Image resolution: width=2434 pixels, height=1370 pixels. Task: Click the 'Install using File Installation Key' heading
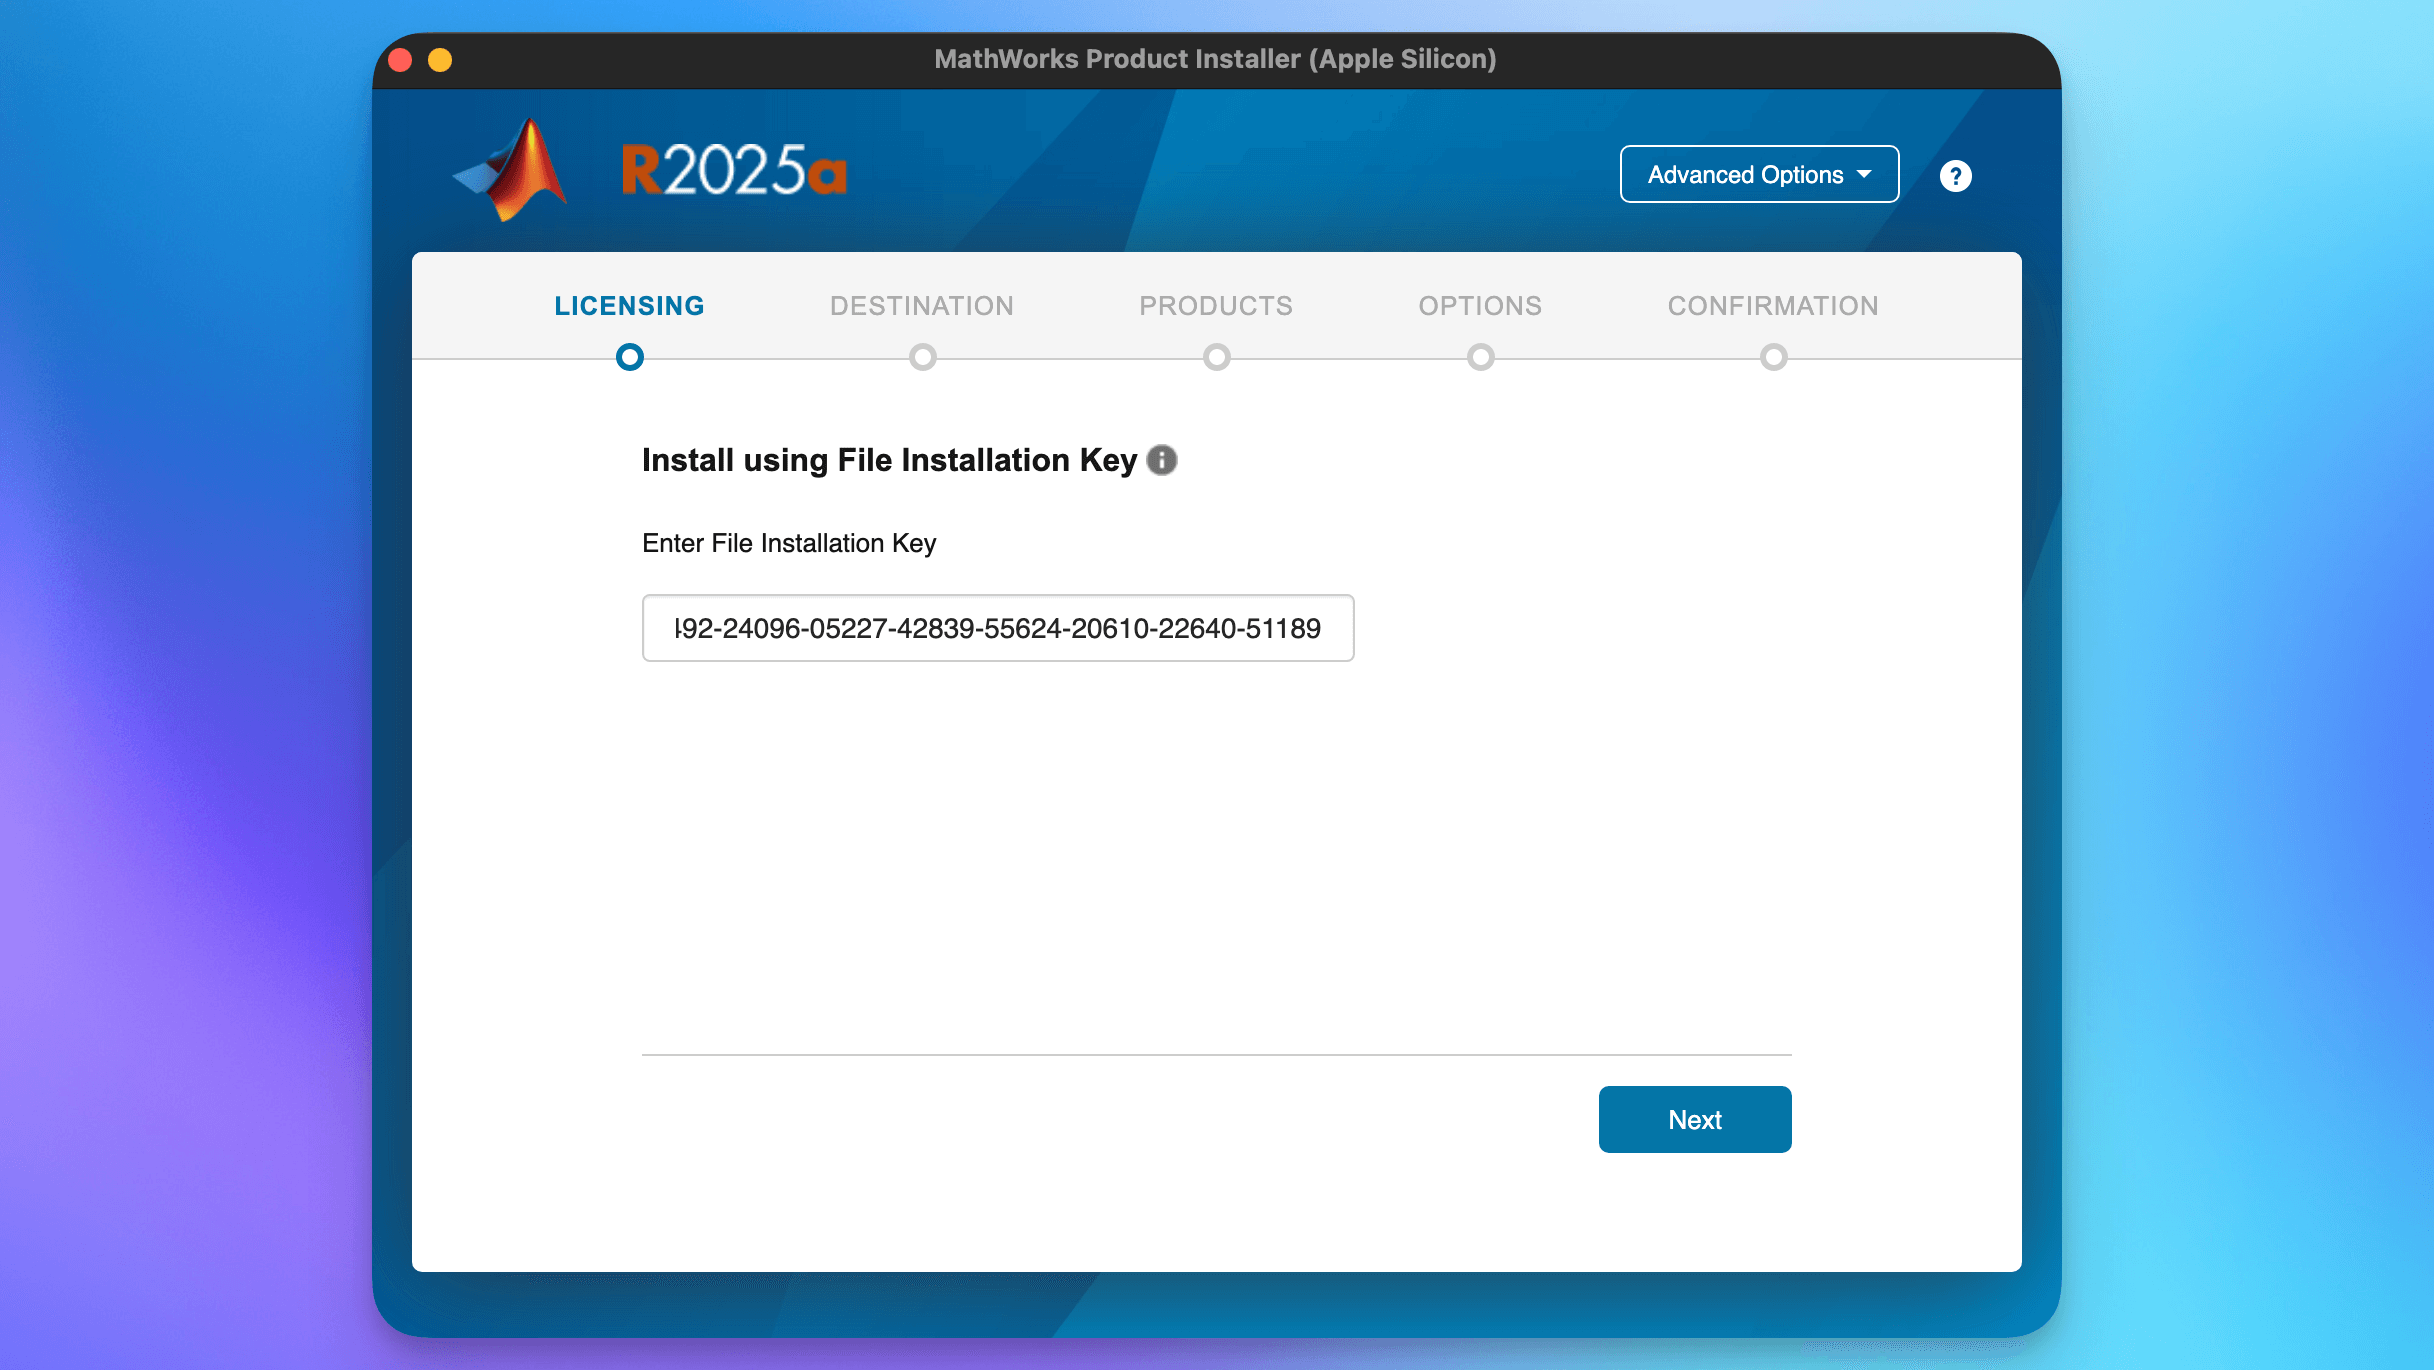[x=890, y=460]
